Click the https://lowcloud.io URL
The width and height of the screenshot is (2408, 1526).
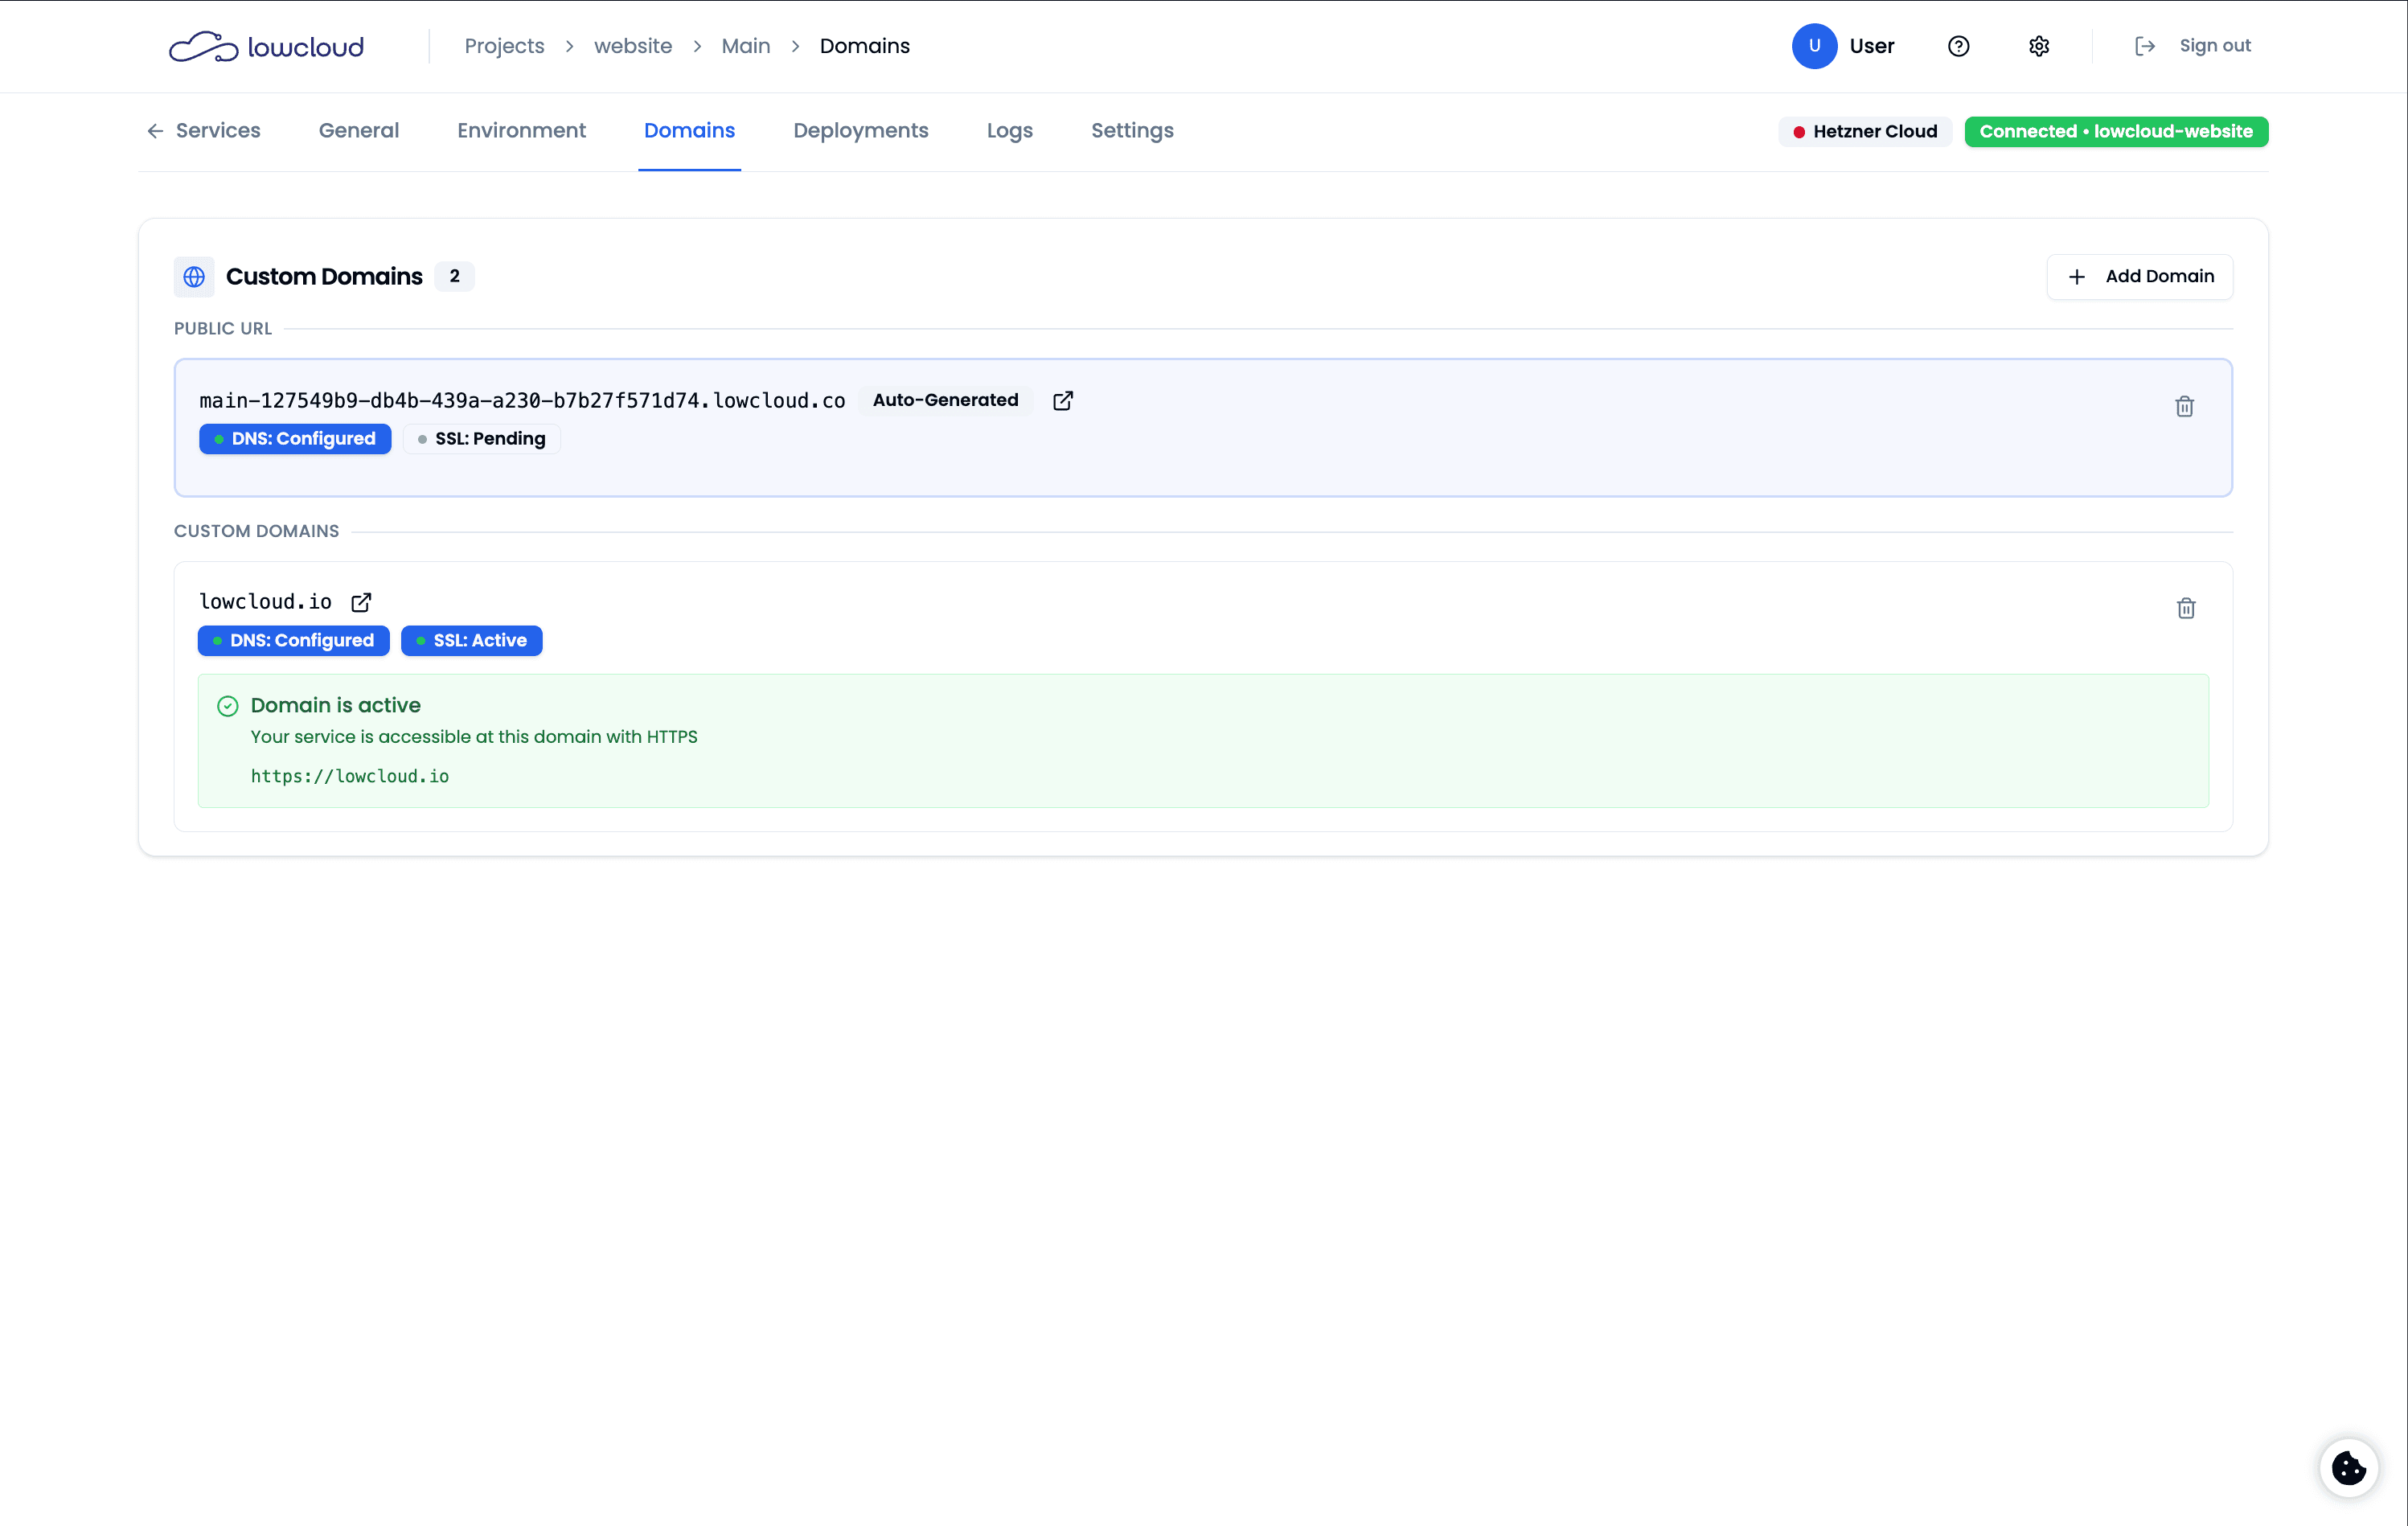click(349, 776)
